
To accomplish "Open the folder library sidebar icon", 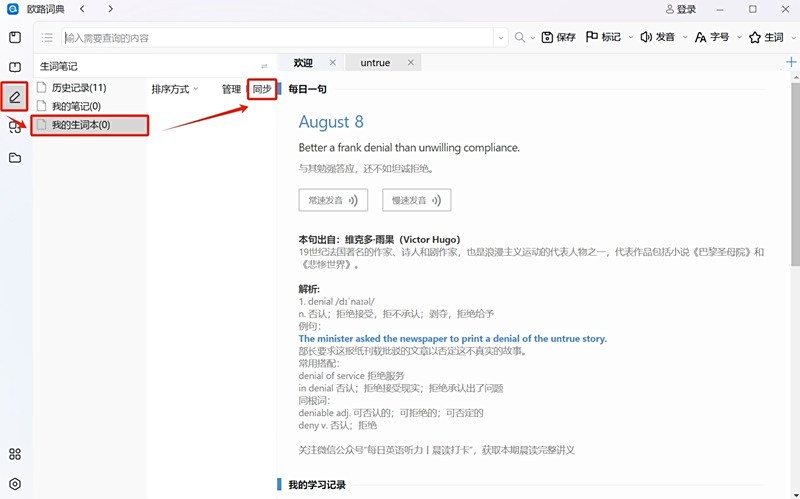I will click(15, 158).
